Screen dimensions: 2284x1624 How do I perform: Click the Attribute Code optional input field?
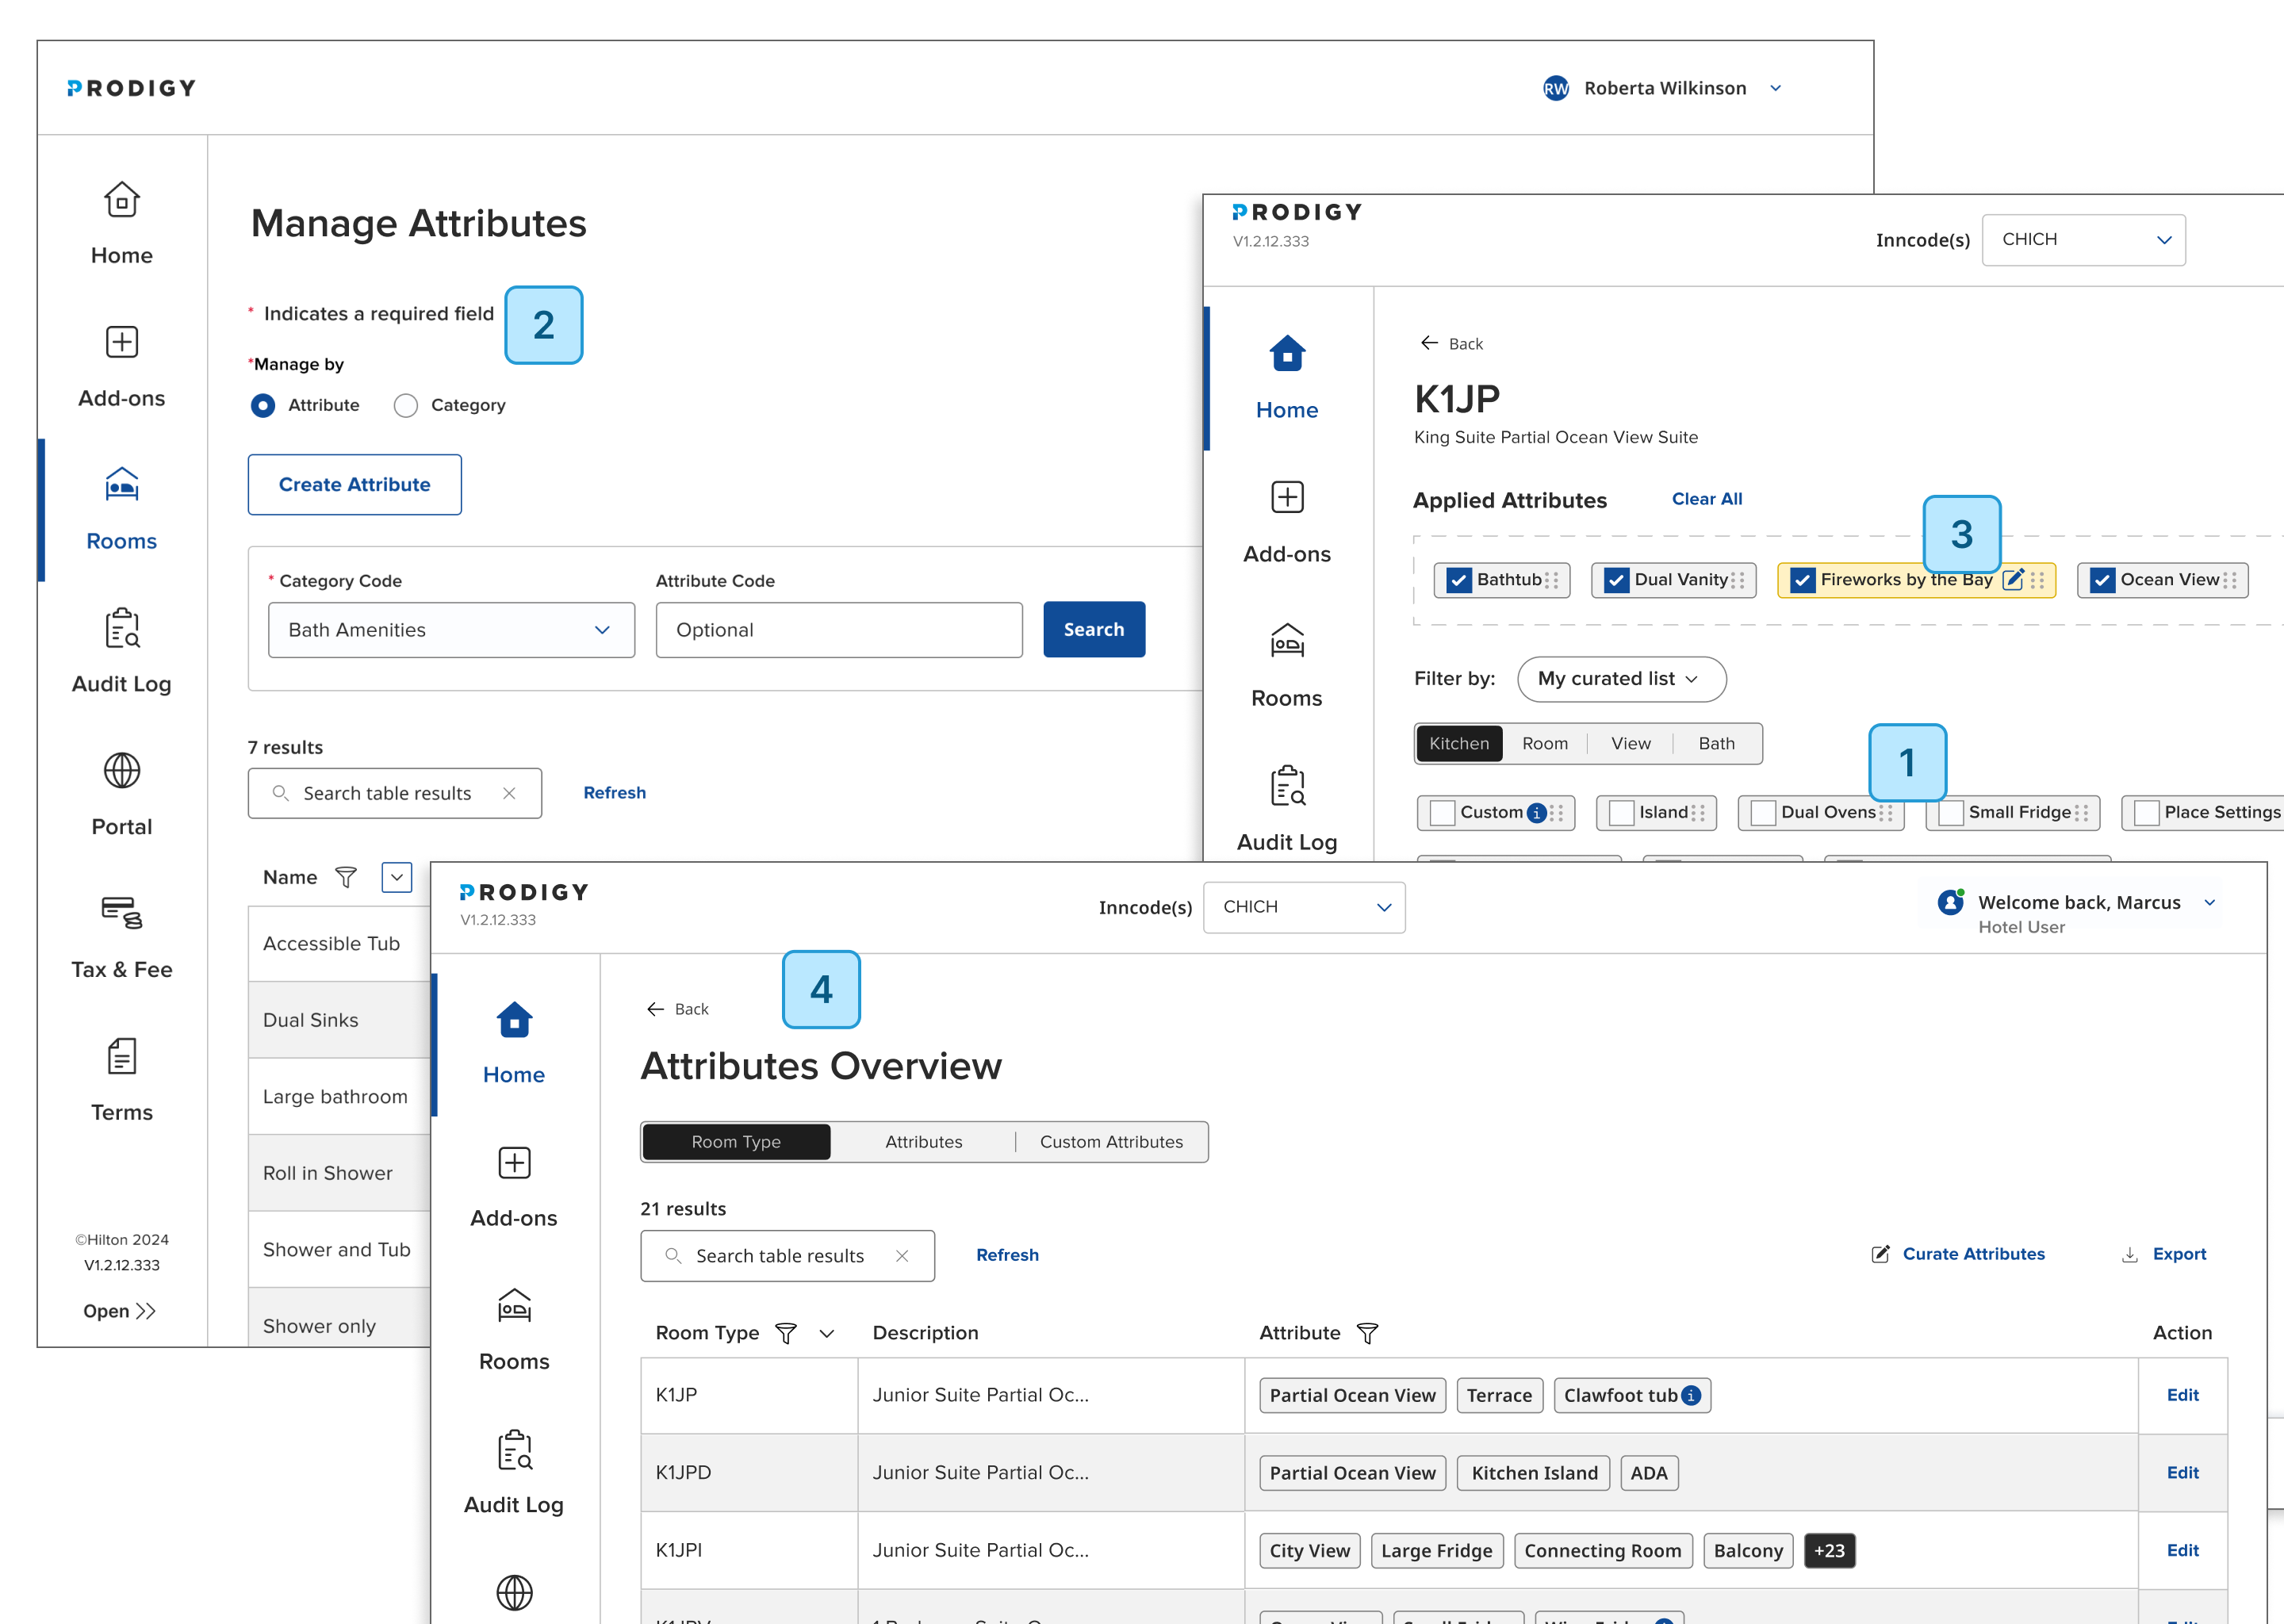point(838,630)
